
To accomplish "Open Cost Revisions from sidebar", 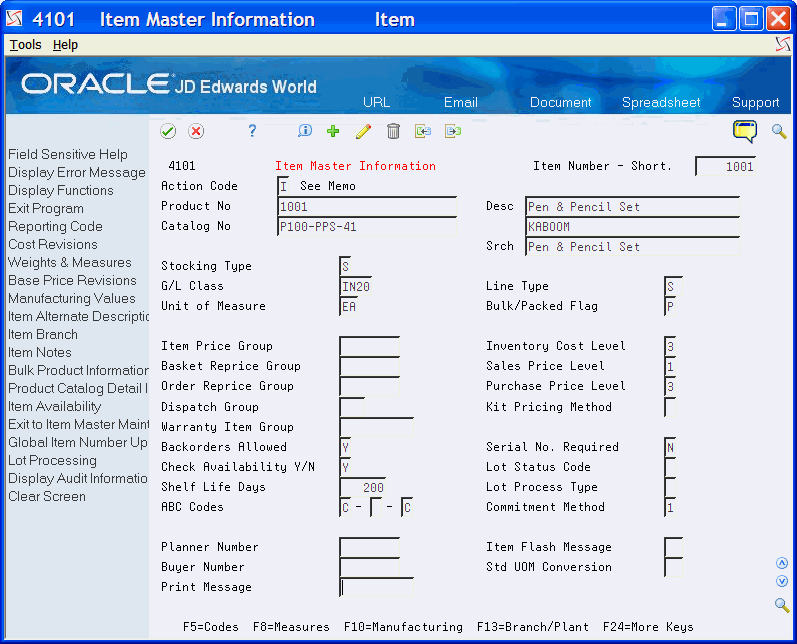I will (53, 244).
